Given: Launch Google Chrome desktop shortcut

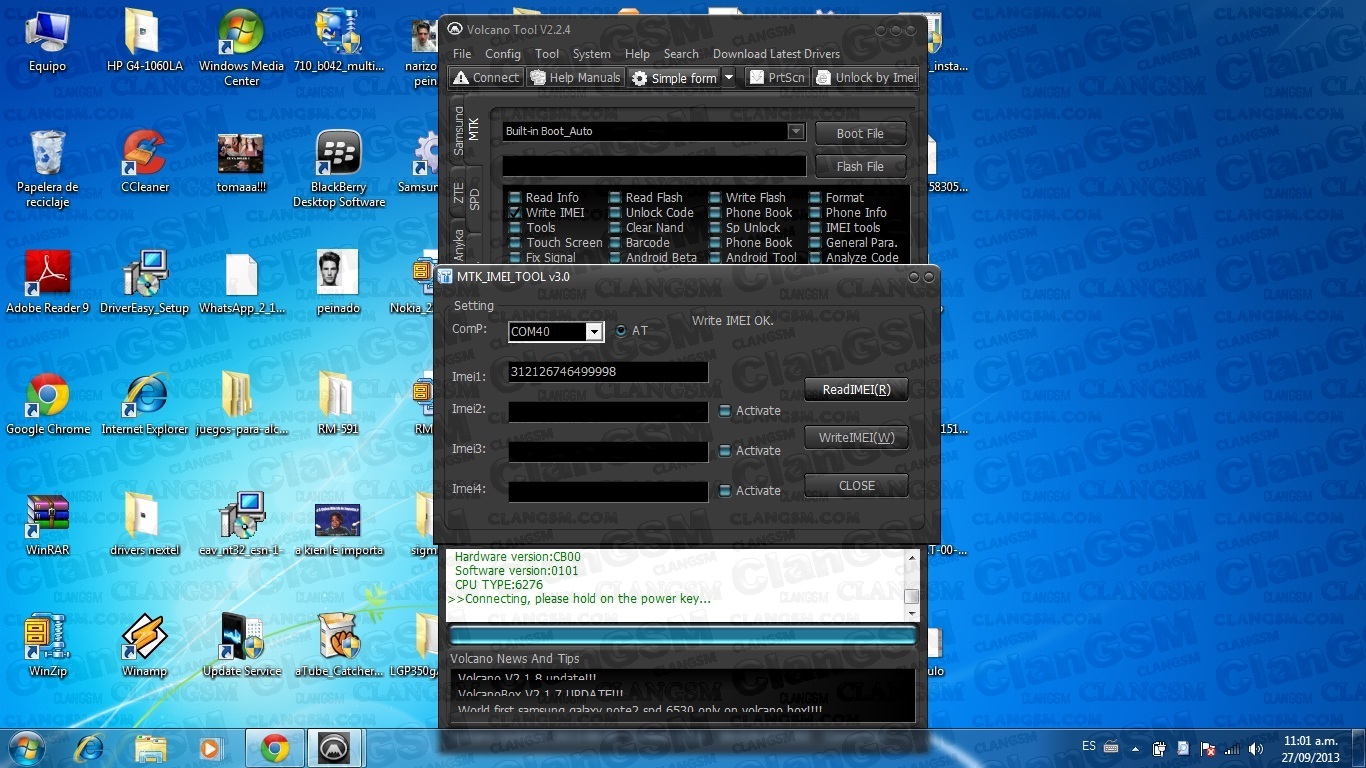Looking at the screenshot, I should pyautogui.click(x=47, y=404).
